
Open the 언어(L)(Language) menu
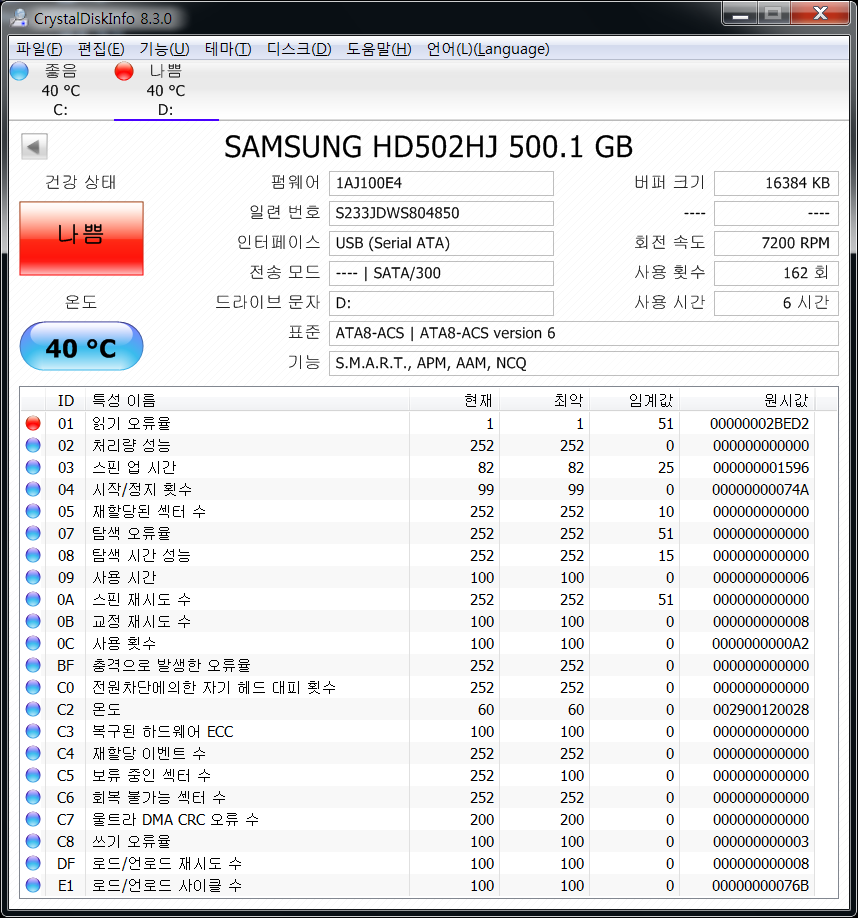(x=487, y=49)
